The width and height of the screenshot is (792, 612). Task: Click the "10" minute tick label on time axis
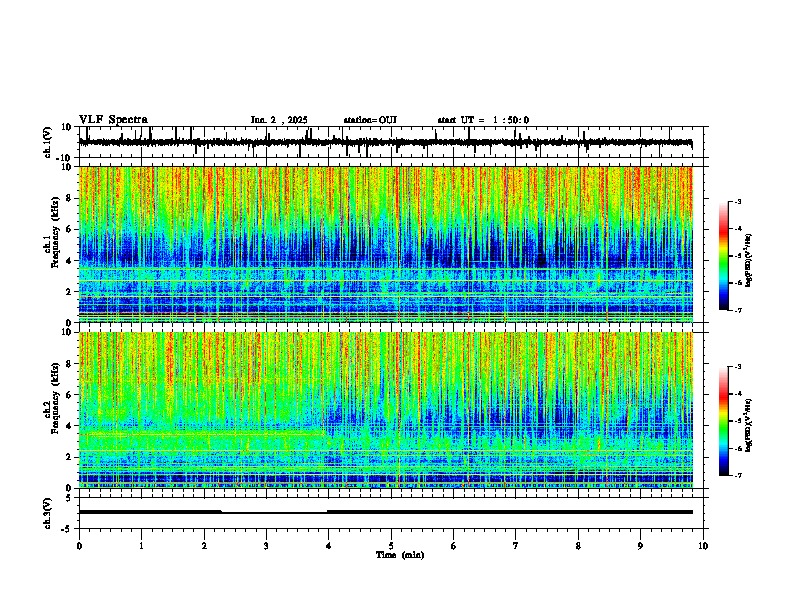(703, 546)
